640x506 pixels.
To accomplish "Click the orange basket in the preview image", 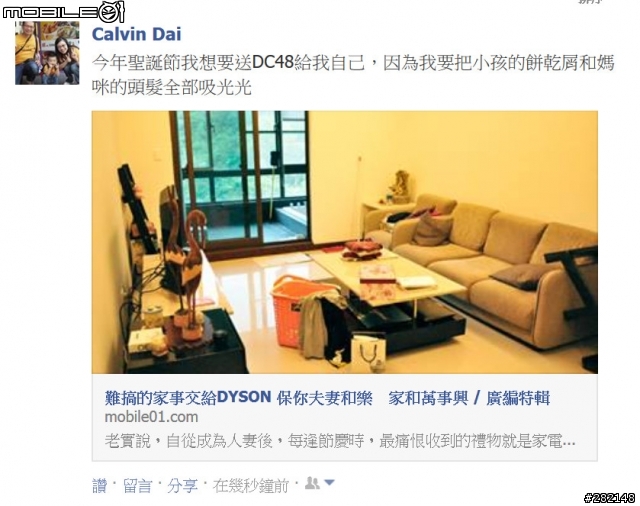I will tap(300, 311).
